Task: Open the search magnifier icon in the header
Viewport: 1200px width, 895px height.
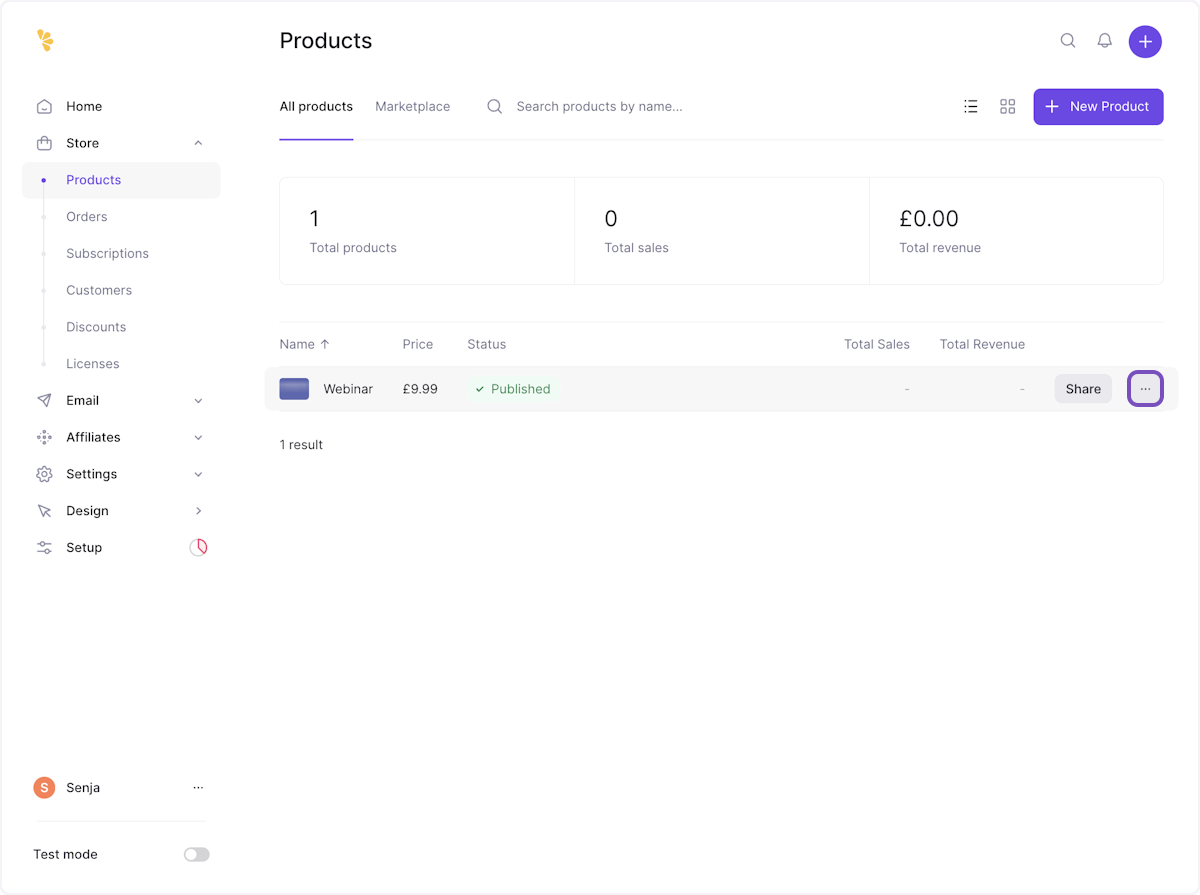Action: [1067, 41]
